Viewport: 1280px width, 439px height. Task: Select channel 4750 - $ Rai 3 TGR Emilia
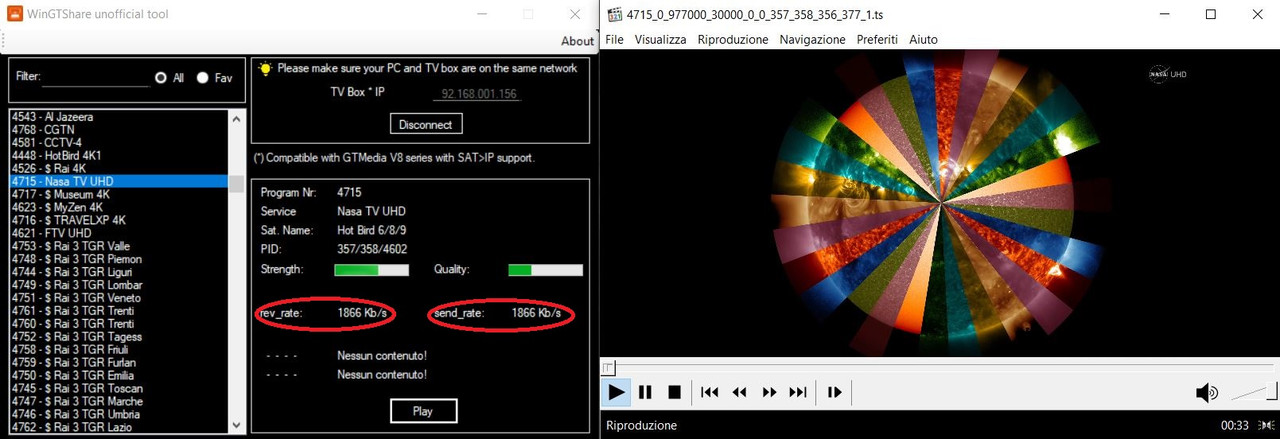click(x=119, y=375)
